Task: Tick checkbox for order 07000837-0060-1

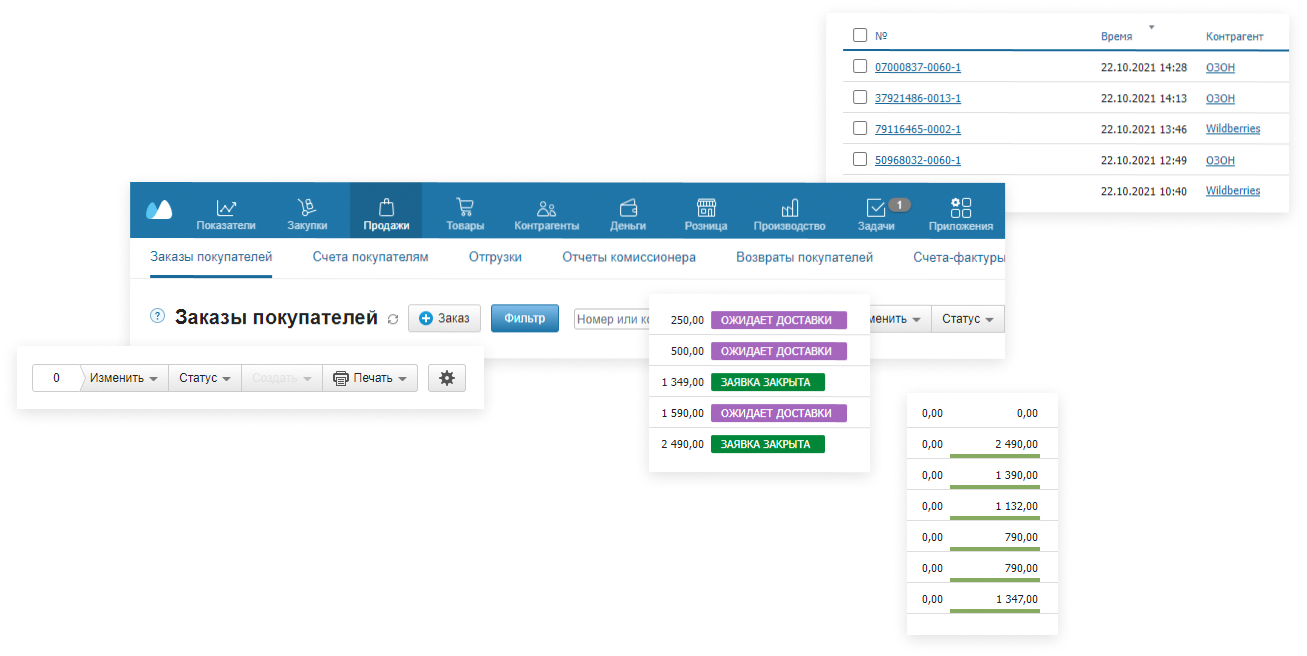Action: (x=860, y=67)
